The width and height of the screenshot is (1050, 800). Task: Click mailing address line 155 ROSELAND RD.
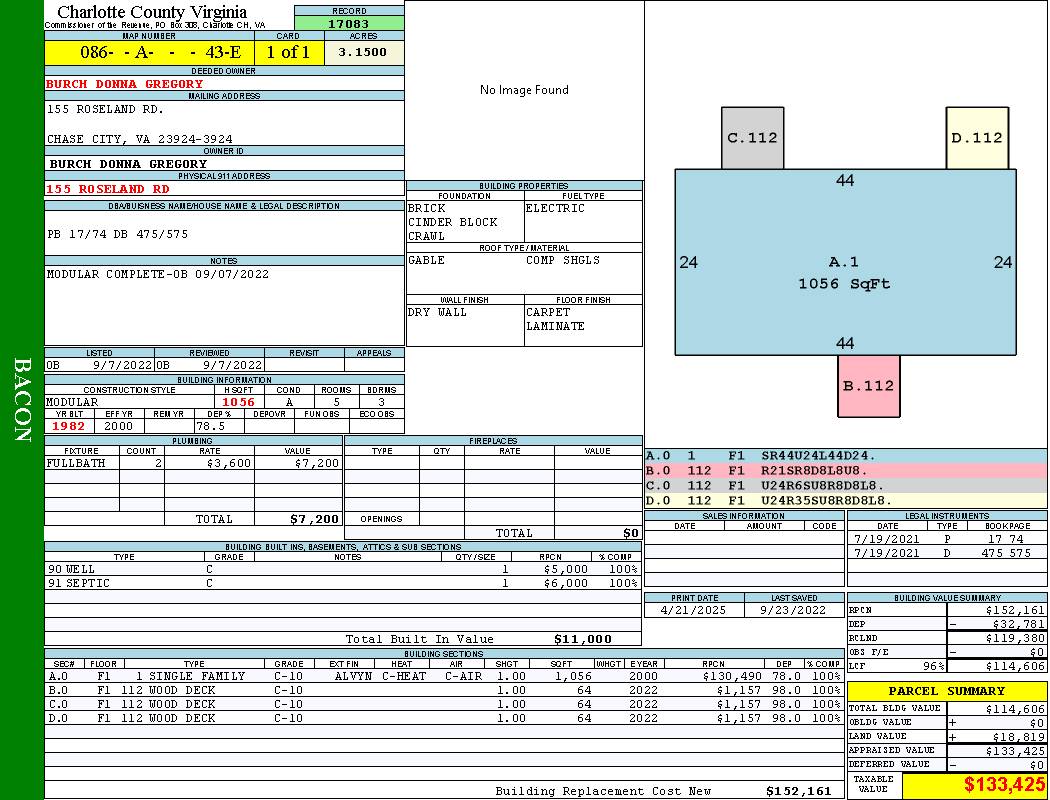(105, 108)
